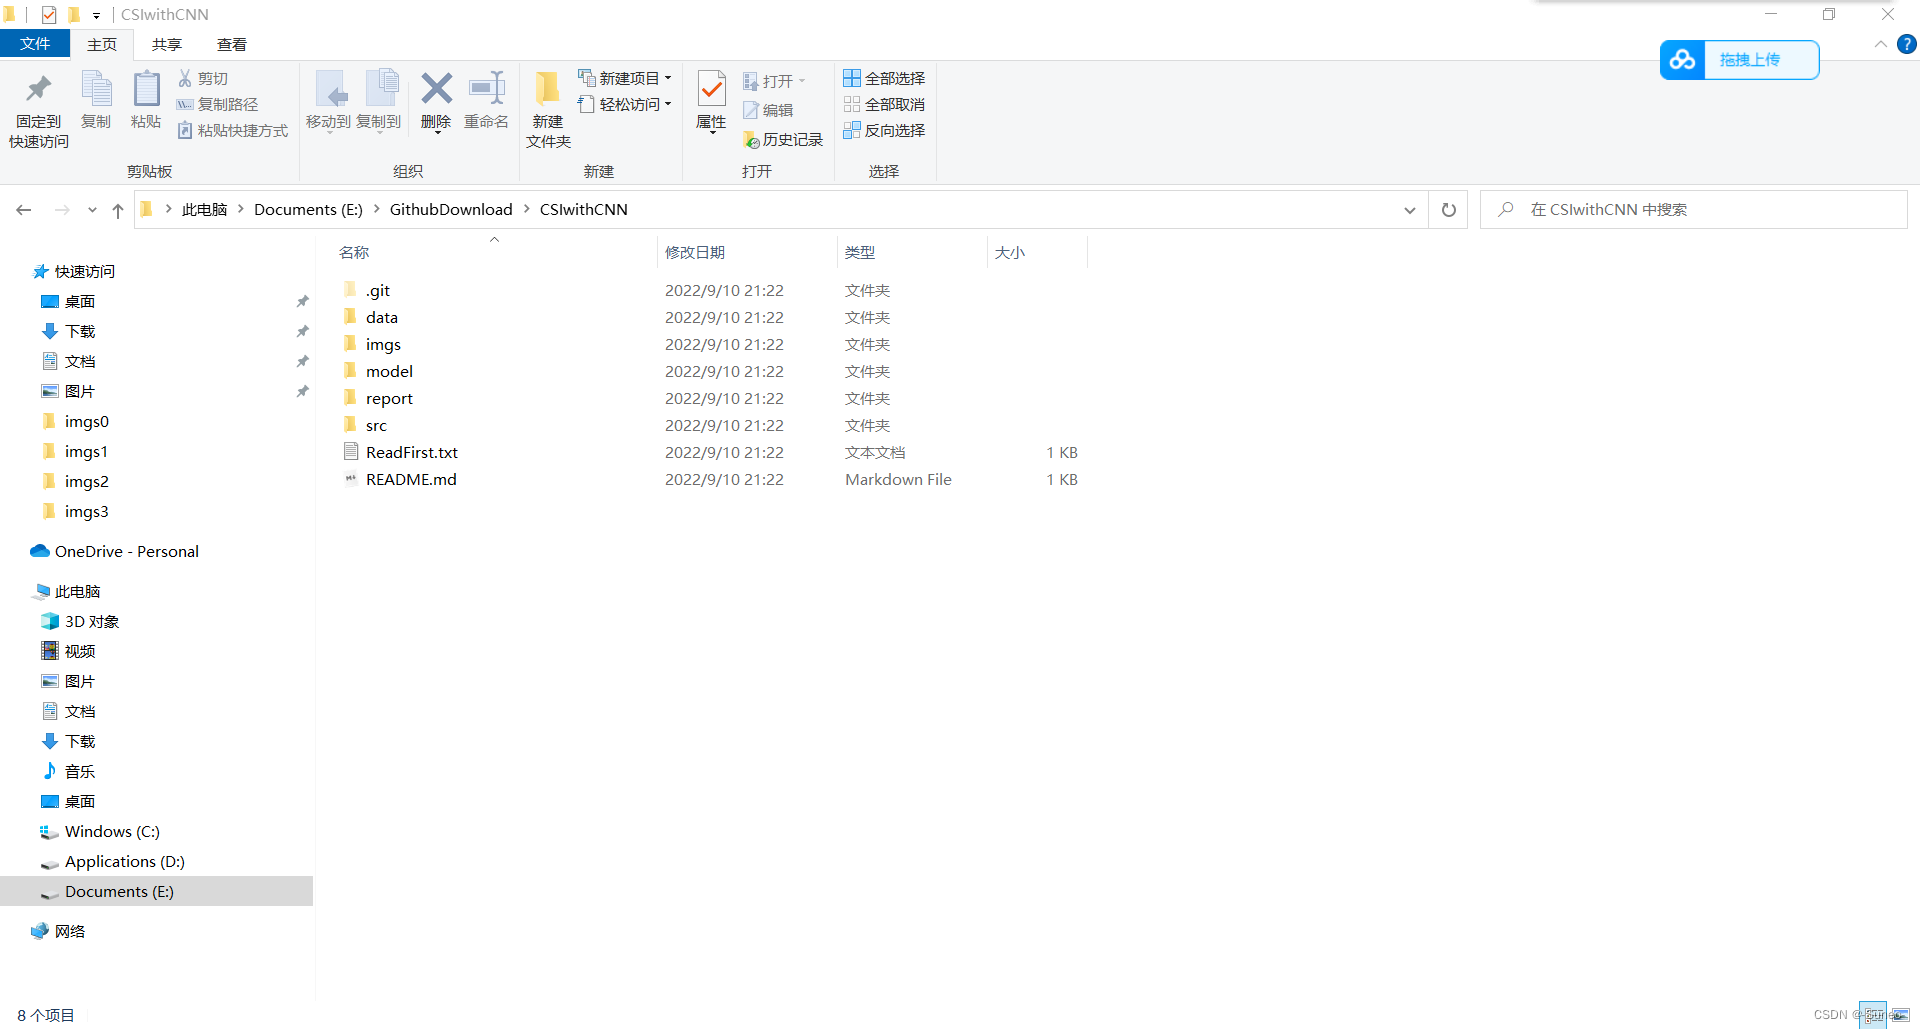1920x1029 pixels.
Task: Open OneDrive - Personal in sidebar
Action: [115, 551]
